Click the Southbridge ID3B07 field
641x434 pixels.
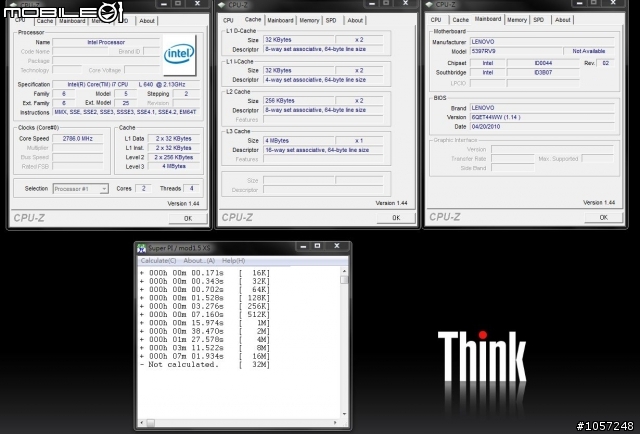[543, 73]
